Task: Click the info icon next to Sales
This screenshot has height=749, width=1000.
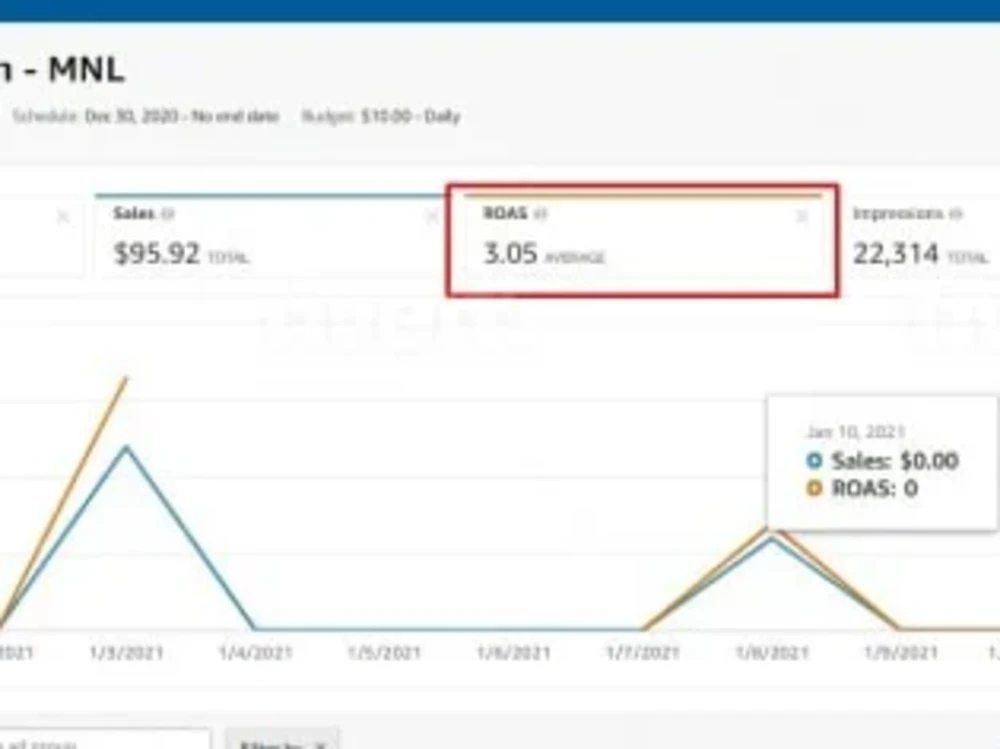Action: 168,214
